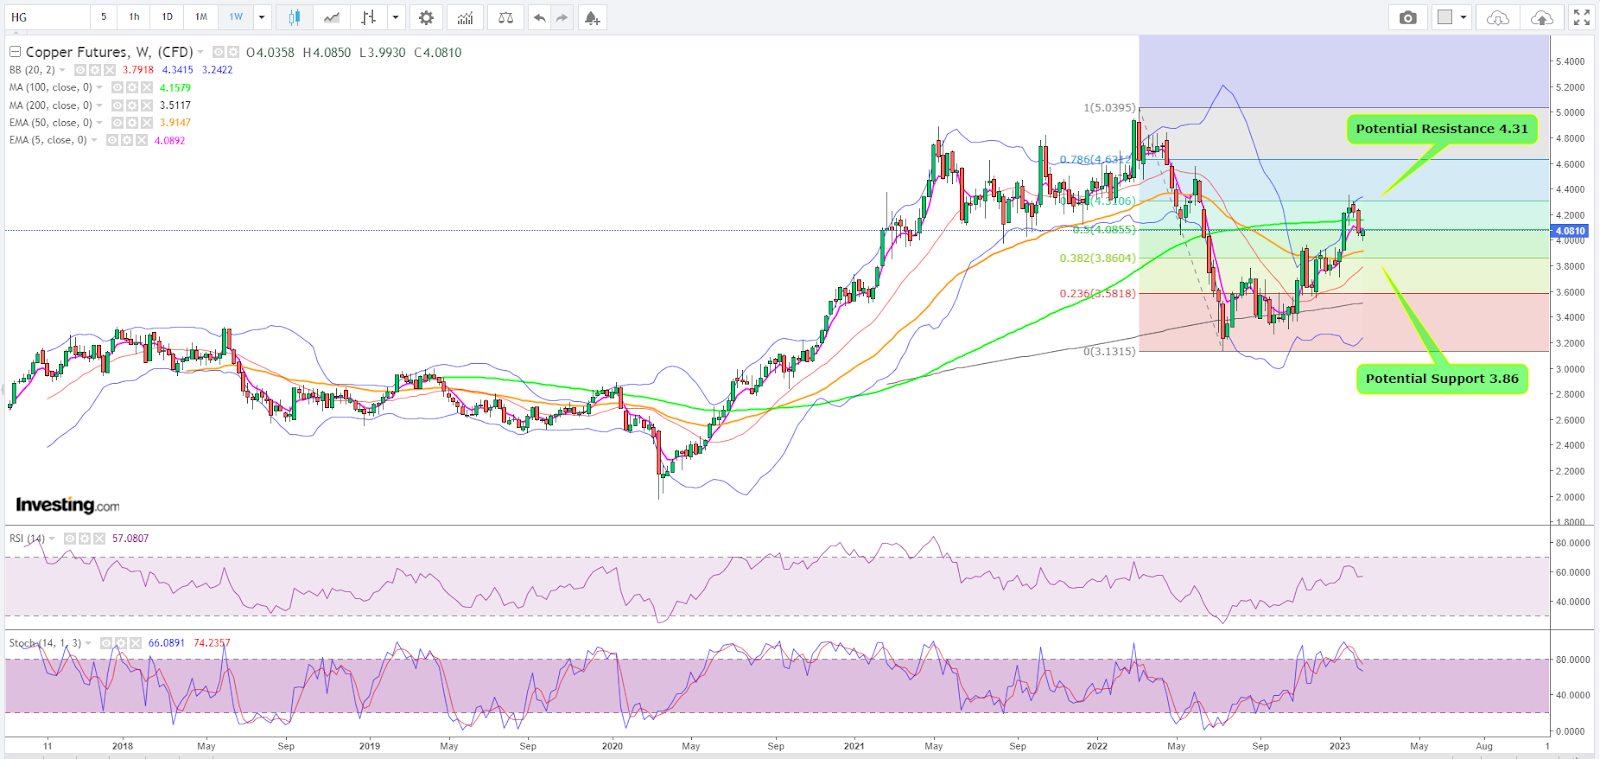Viewport: 1600px width, 759px height.
Task: Remove EMA (5, close, 0) indicator
Action: [x=142, y=140]
